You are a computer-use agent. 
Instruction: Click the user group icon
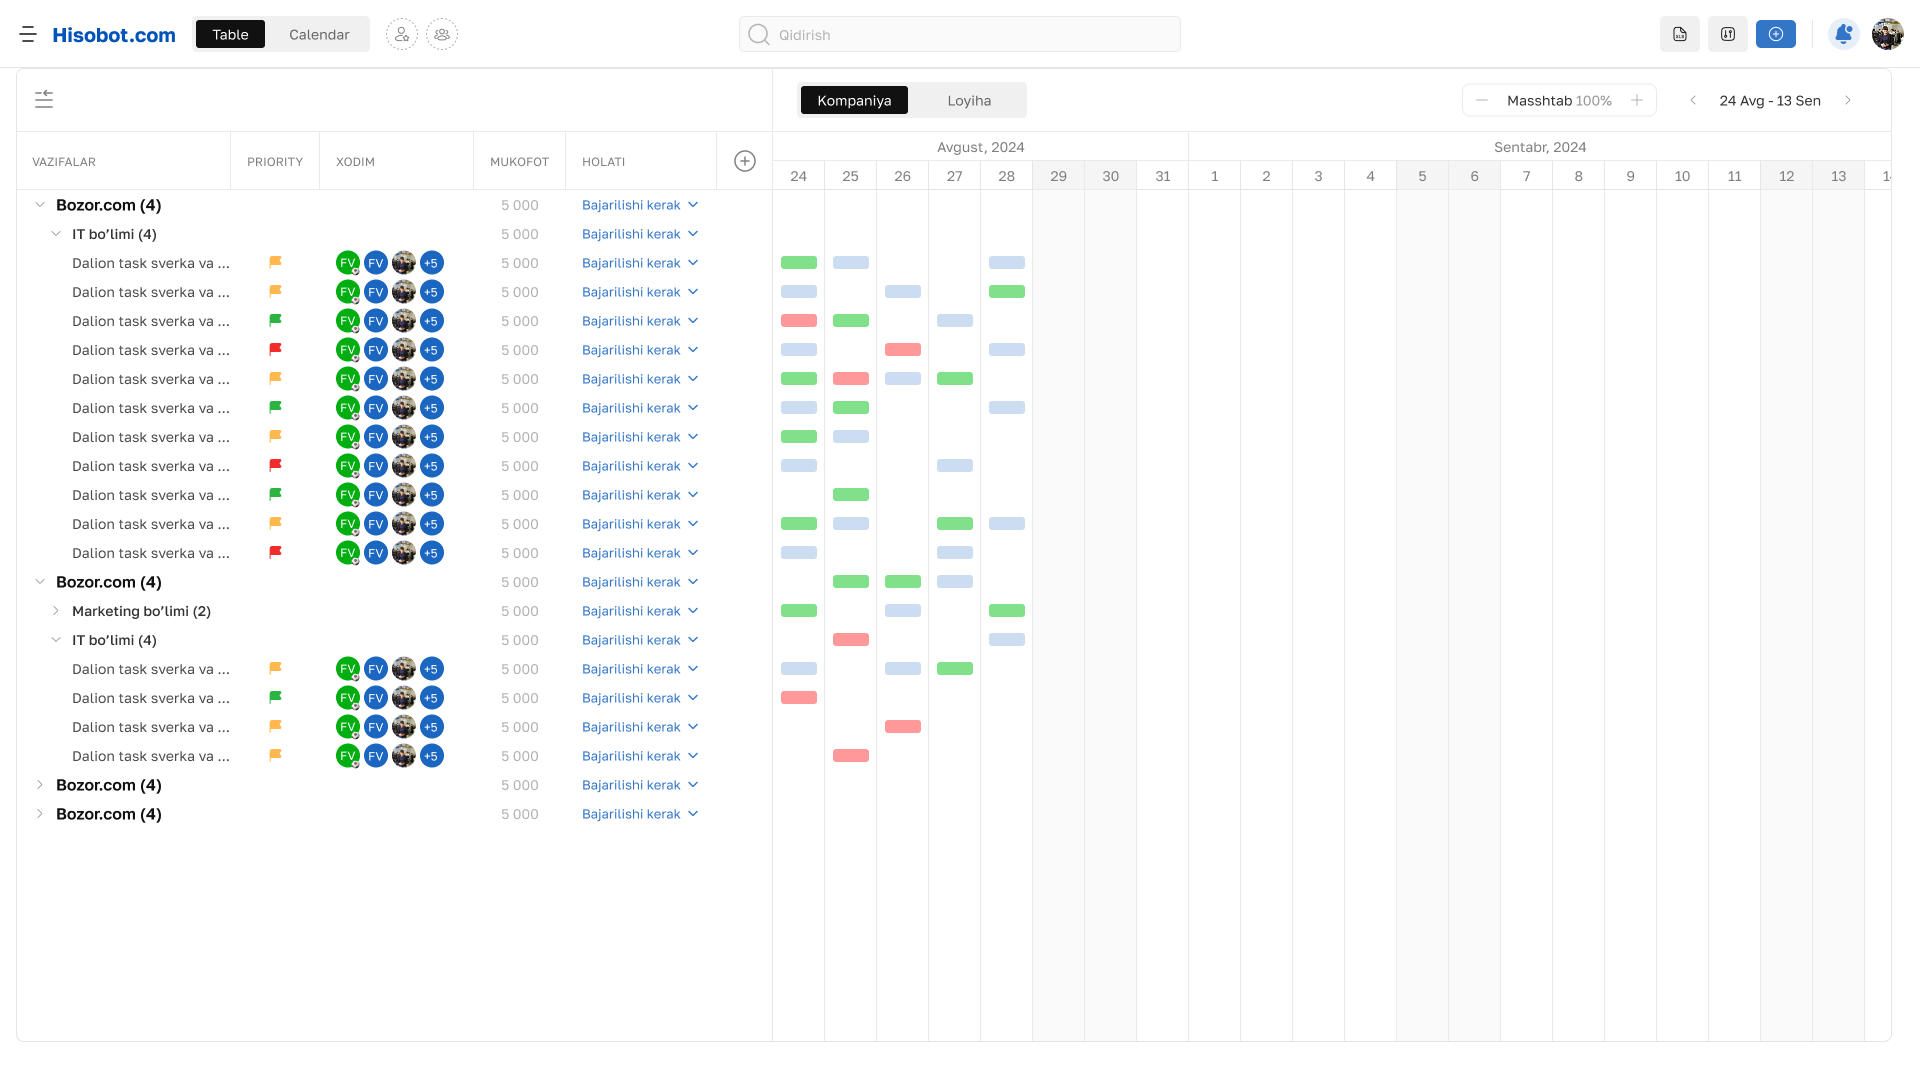pos(442,34)
